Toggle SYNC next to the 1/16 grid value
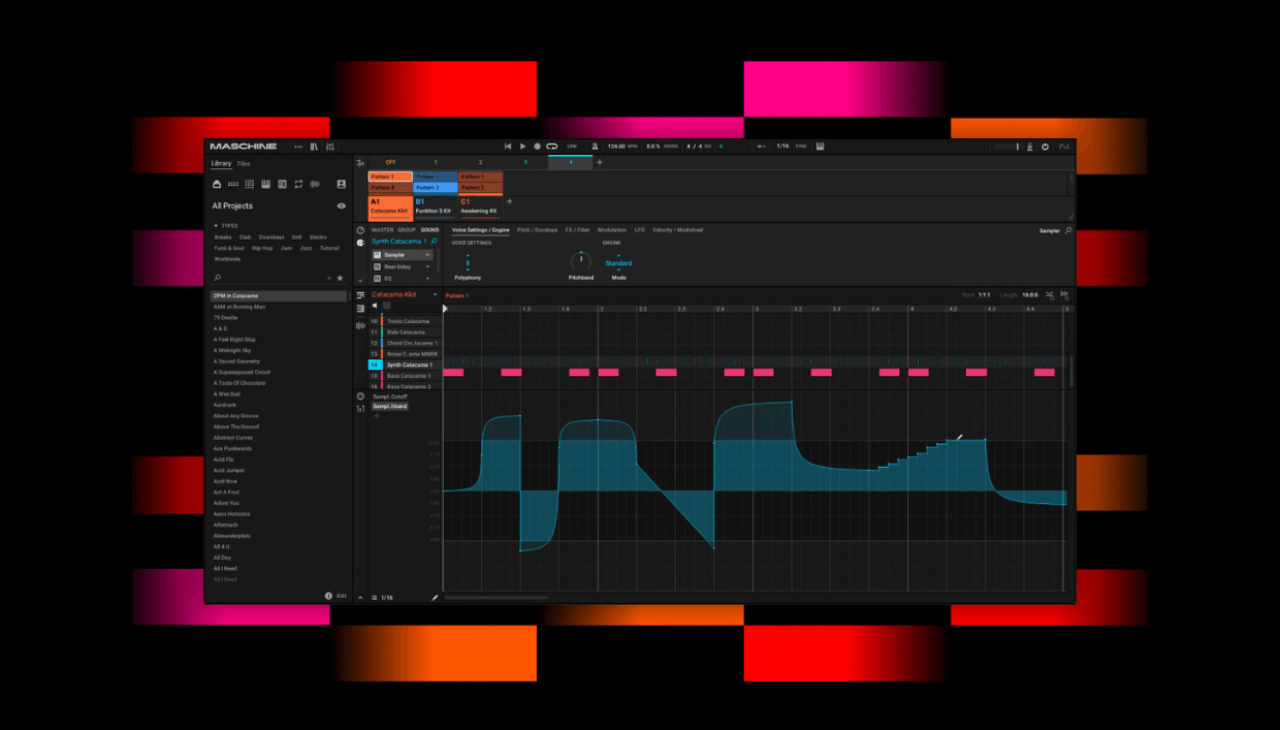This screenshot has height=730, width=1280. coord(801,146)
